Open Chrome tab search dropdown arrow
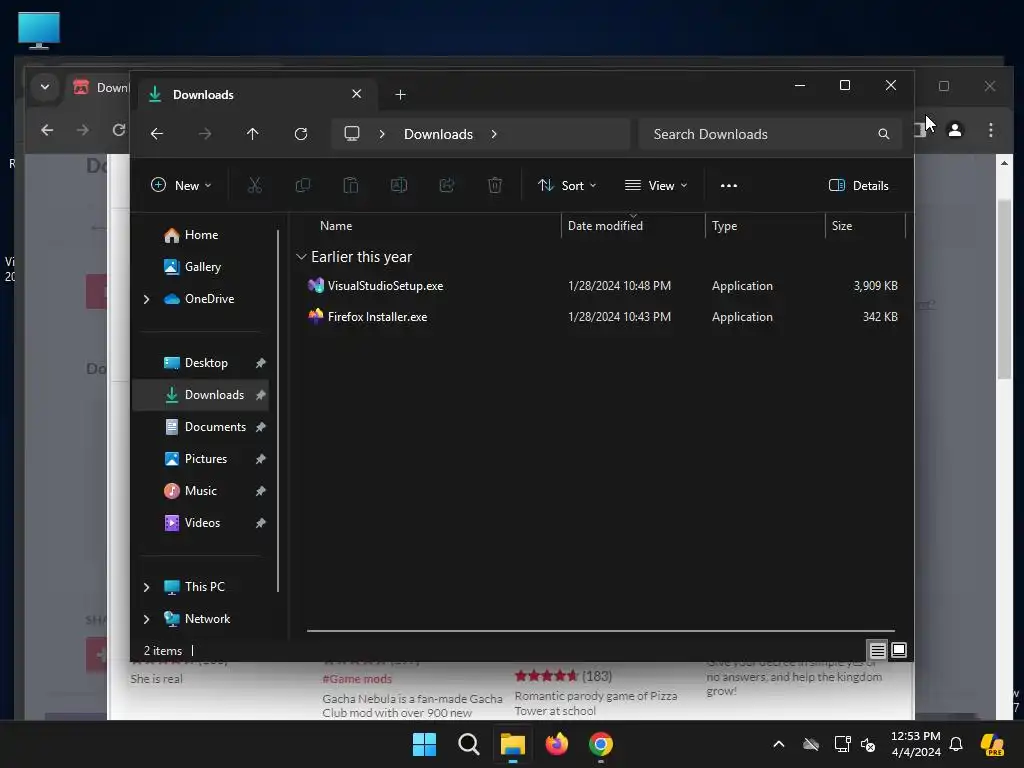Image resolution: width=1024 pixels, height=768 pixels. pos(45,87)
